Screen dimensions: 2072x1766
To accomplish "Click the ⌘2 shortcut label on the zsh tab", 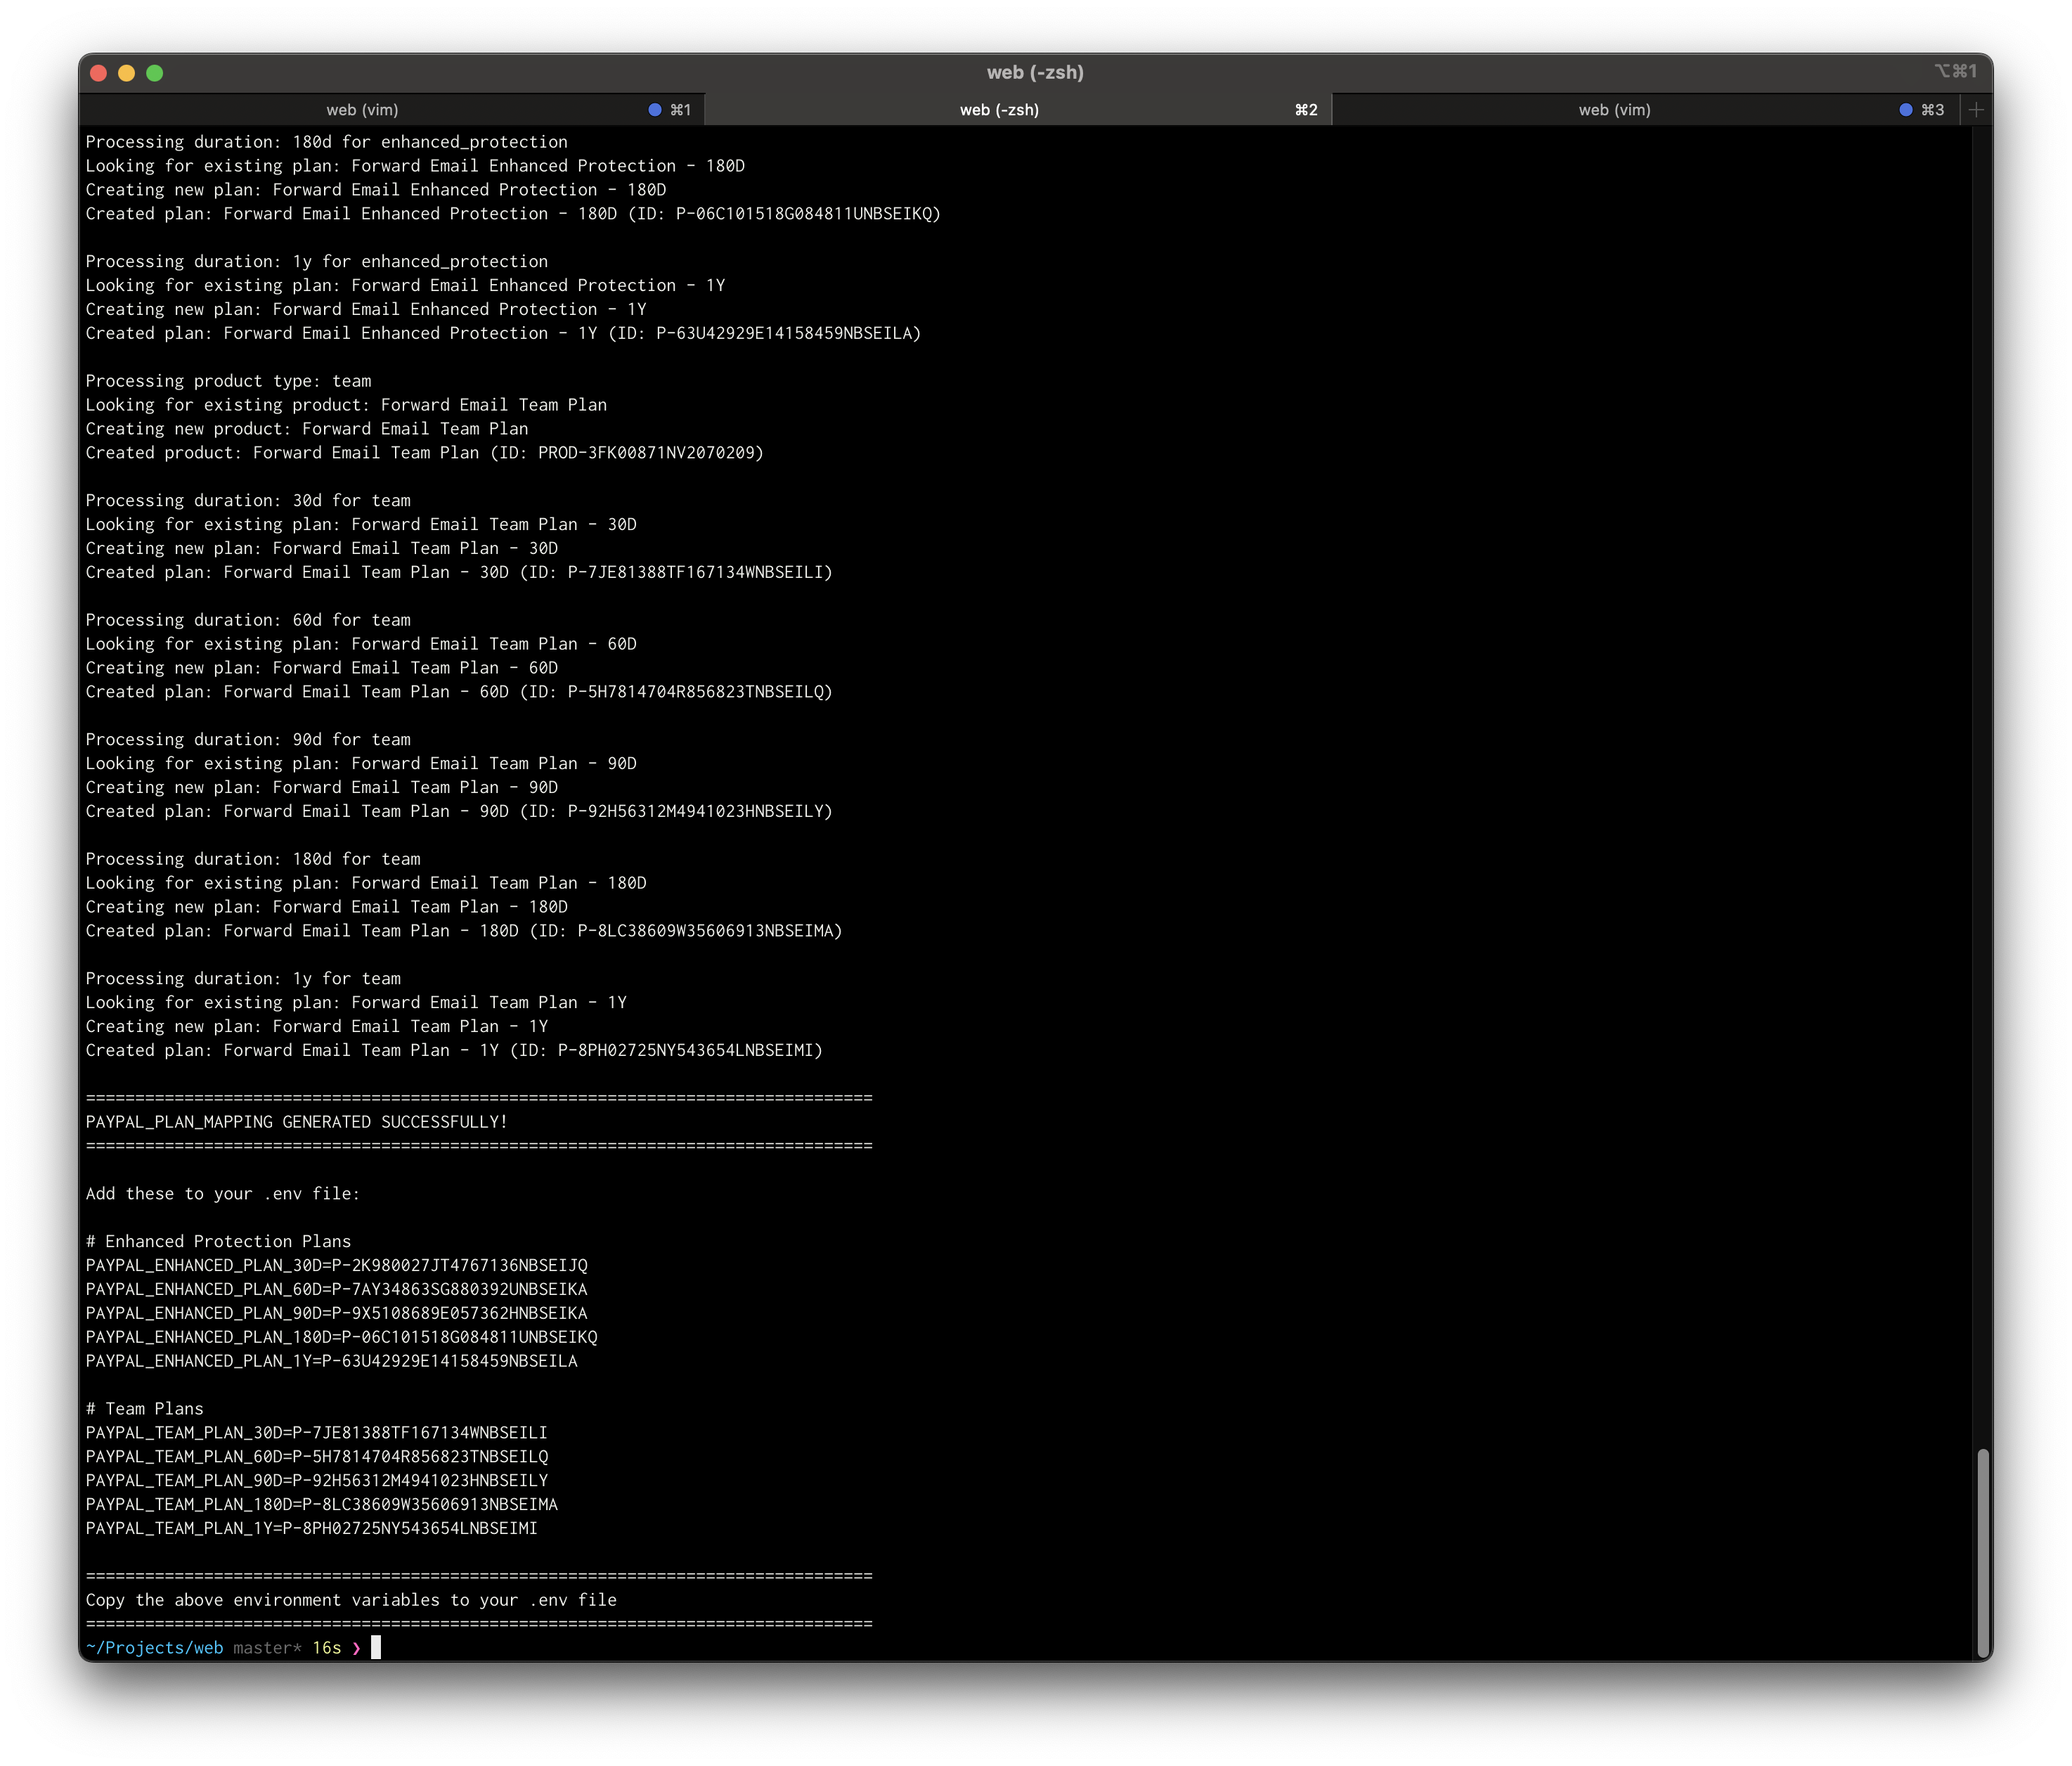I will pos(1306,110).
